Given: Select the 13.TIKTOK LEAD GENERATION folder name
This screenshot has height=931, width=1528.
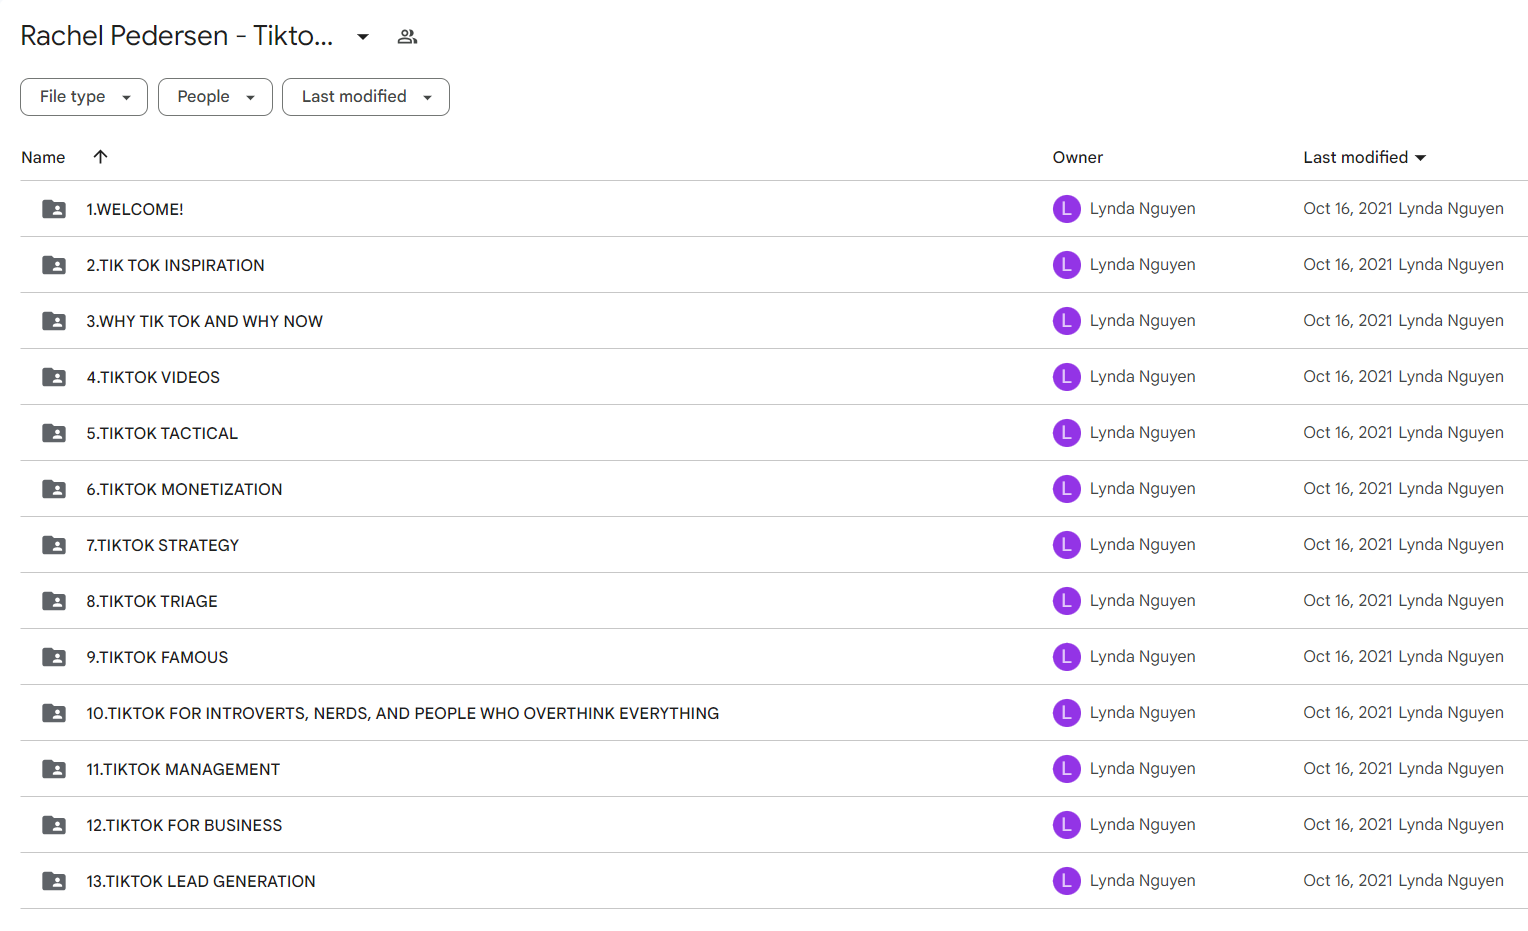Looking at the screenshot, I should click(201, 881).
